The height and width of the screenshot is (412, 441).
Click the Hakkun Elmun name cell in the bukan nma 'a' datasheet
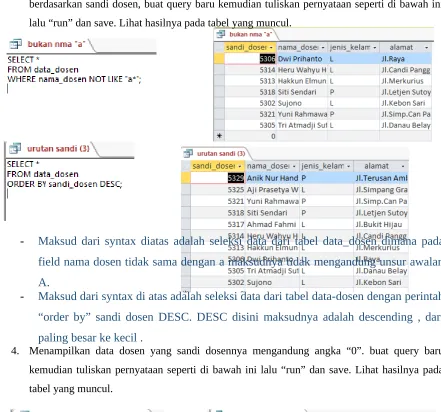[302, 81]
